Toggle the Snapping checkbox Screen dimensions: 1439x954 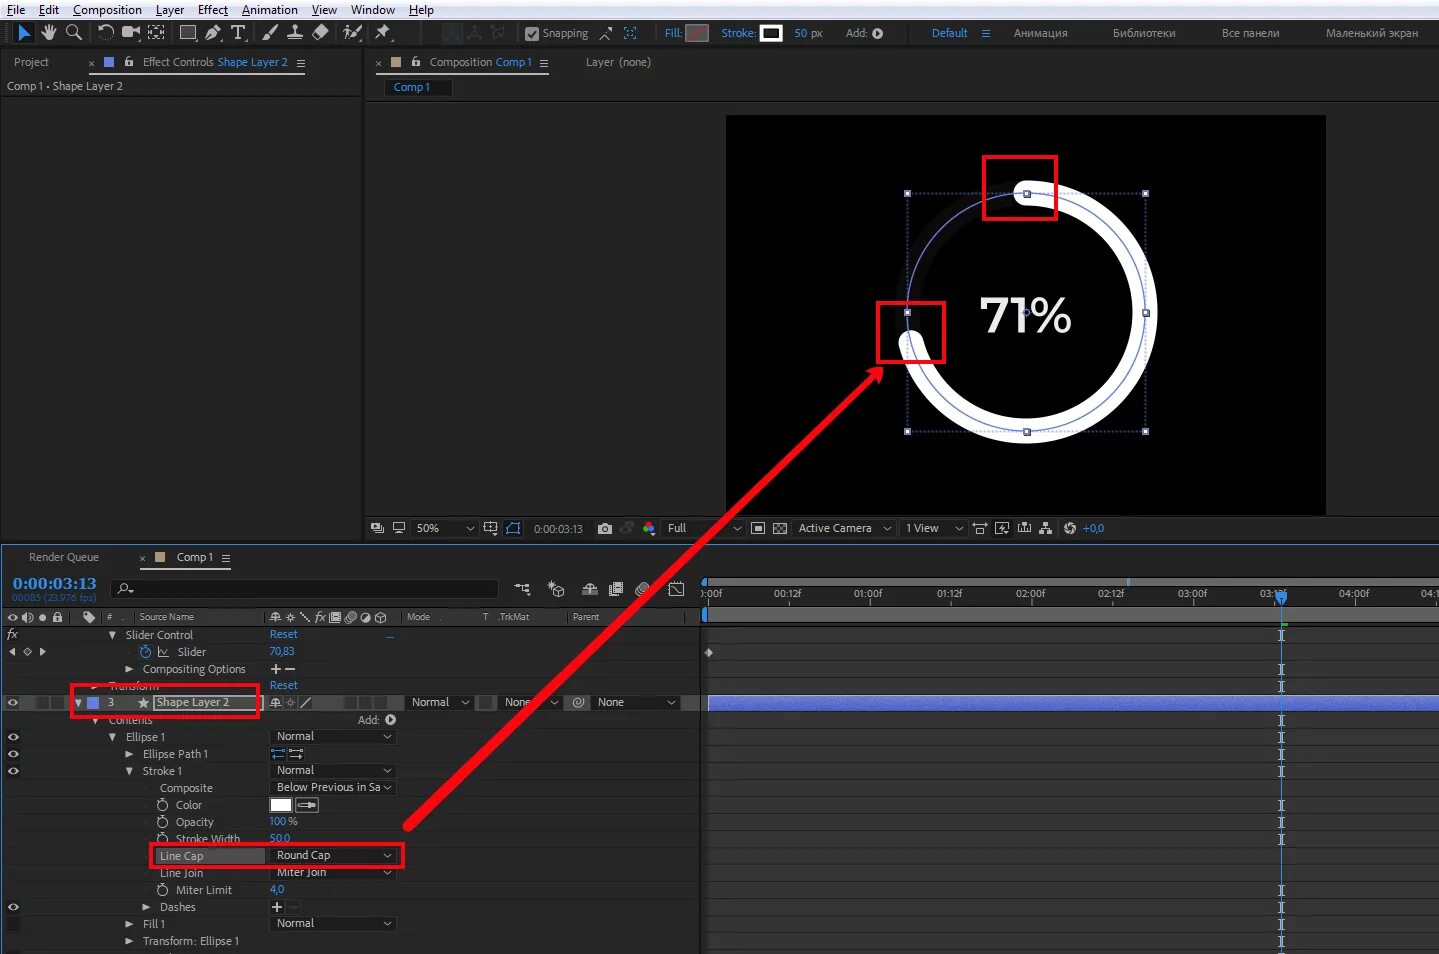[532, 34]
